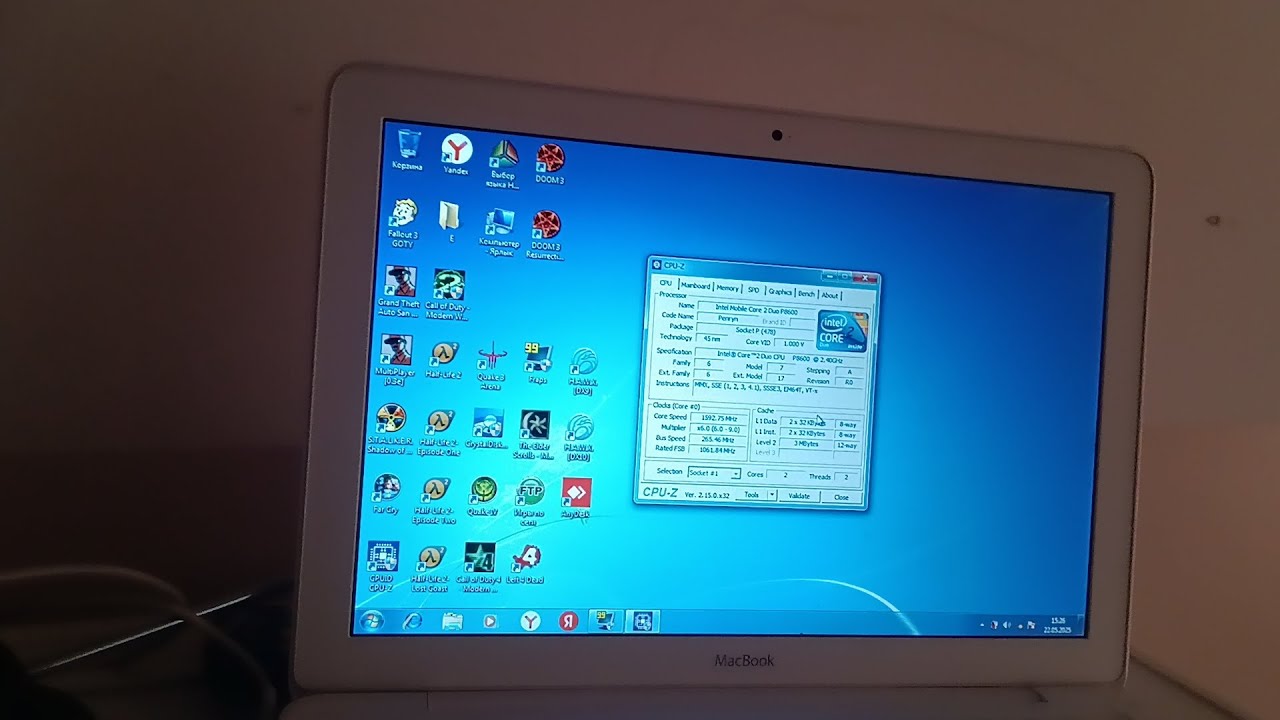Open the Fraps desktop shortcut
The image size is (1280, 720).
click(x=538, y=363)
